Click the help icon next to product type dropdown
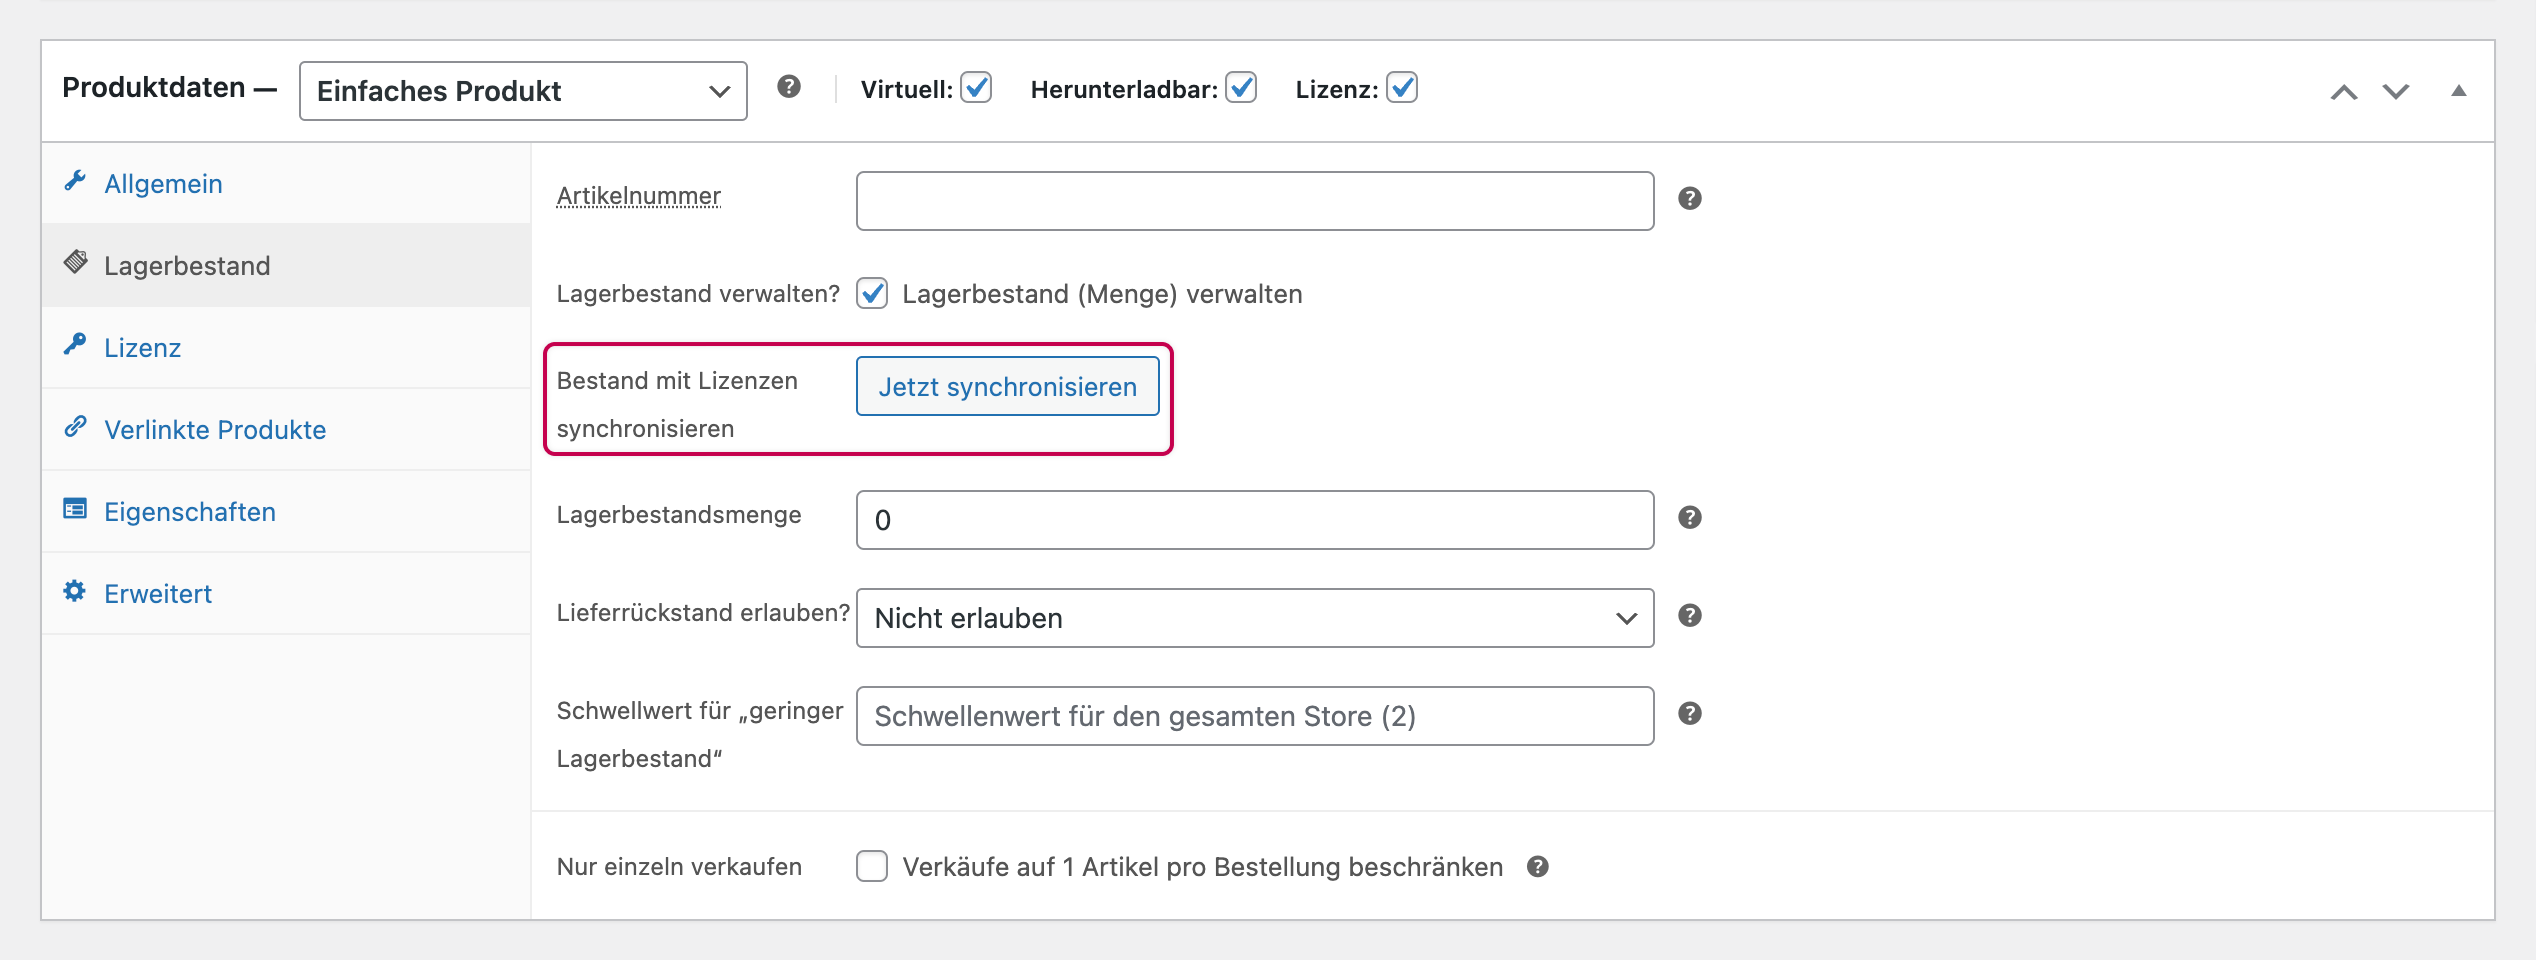 click(x=789, y=87)
